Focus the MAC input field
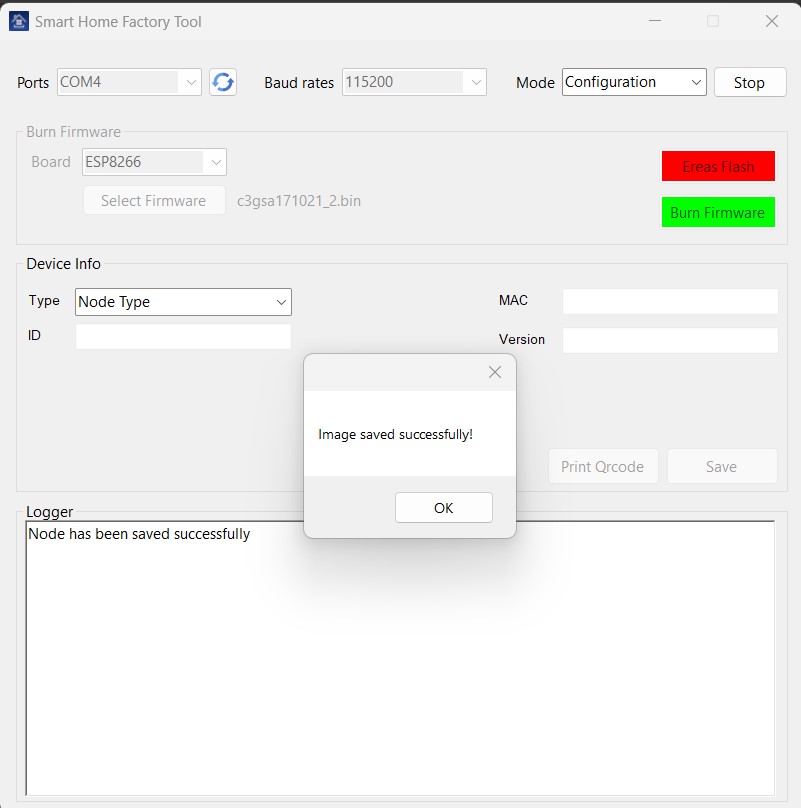 click(x=669, y=301)
